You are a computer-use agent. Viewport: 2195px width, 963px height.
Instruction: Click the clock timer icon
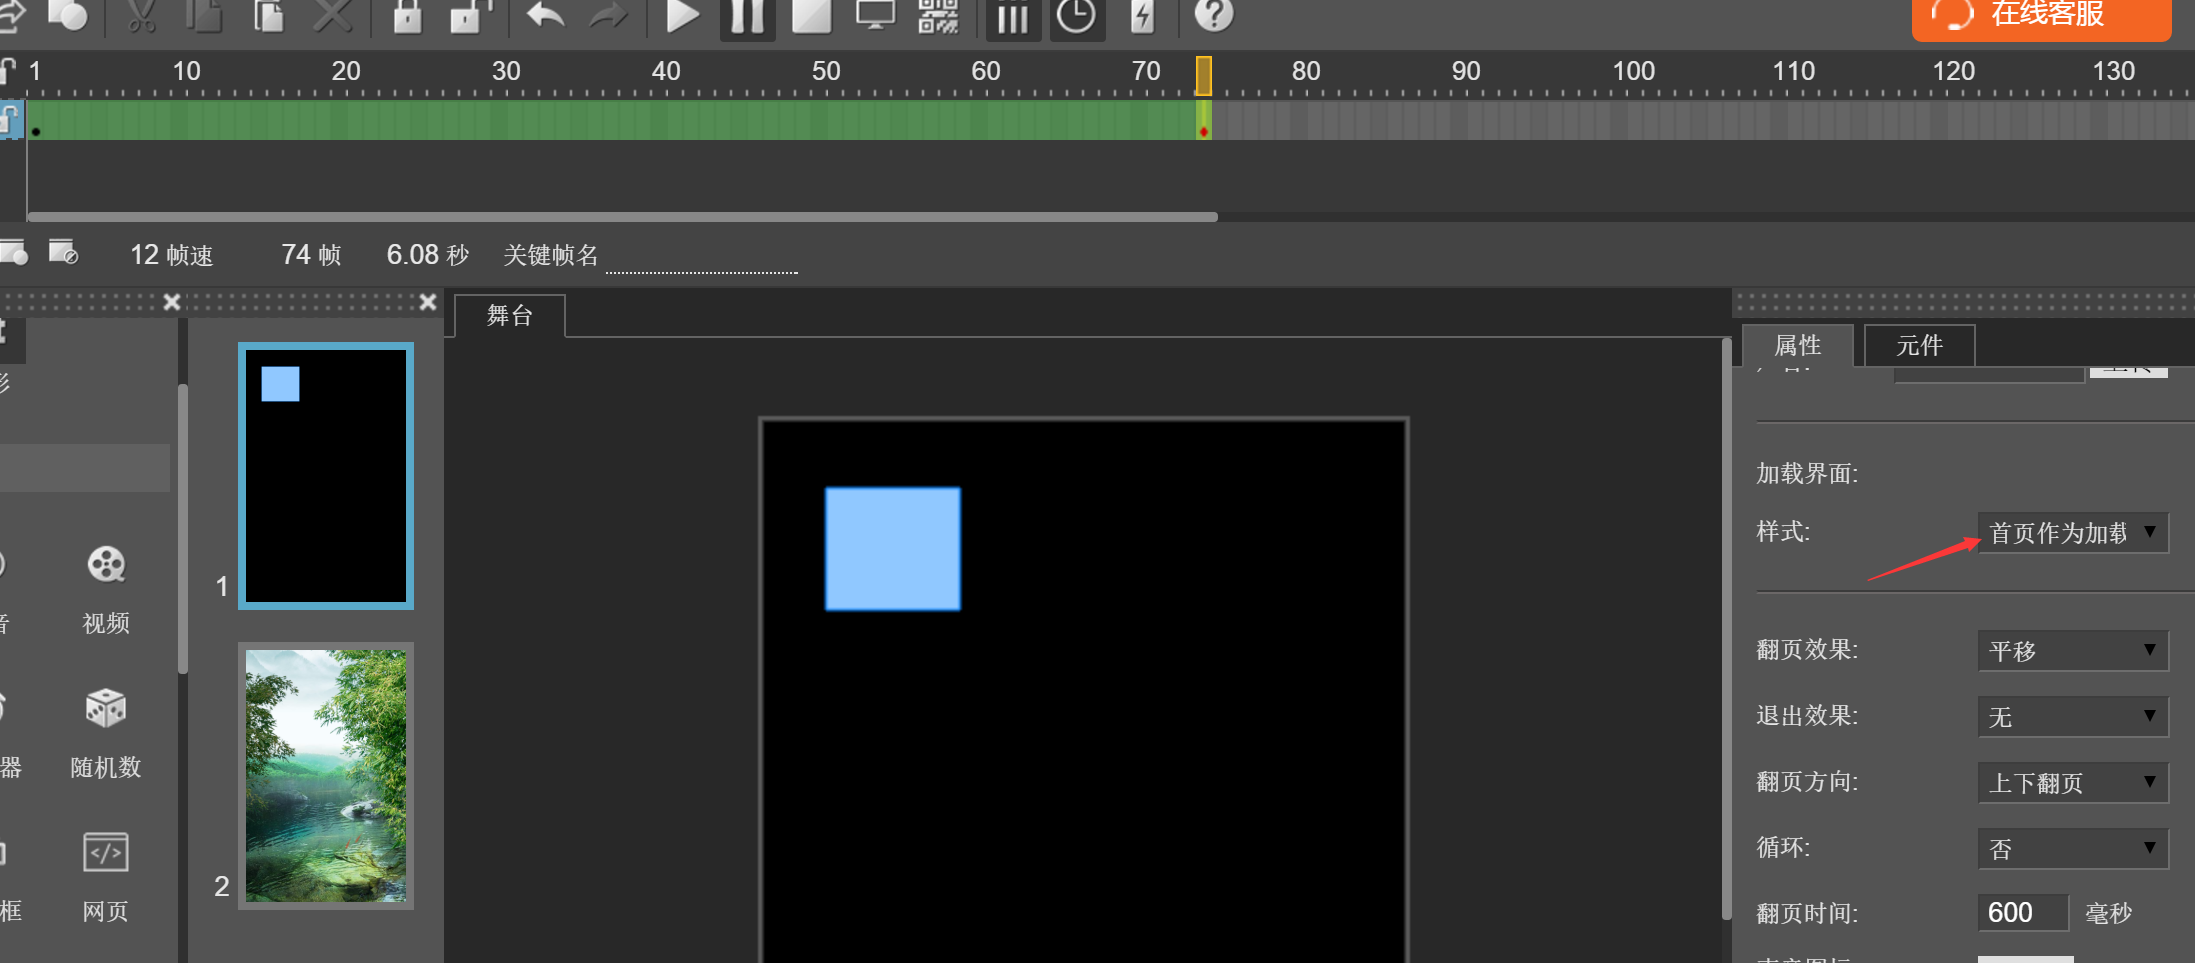coord(1076,16)
